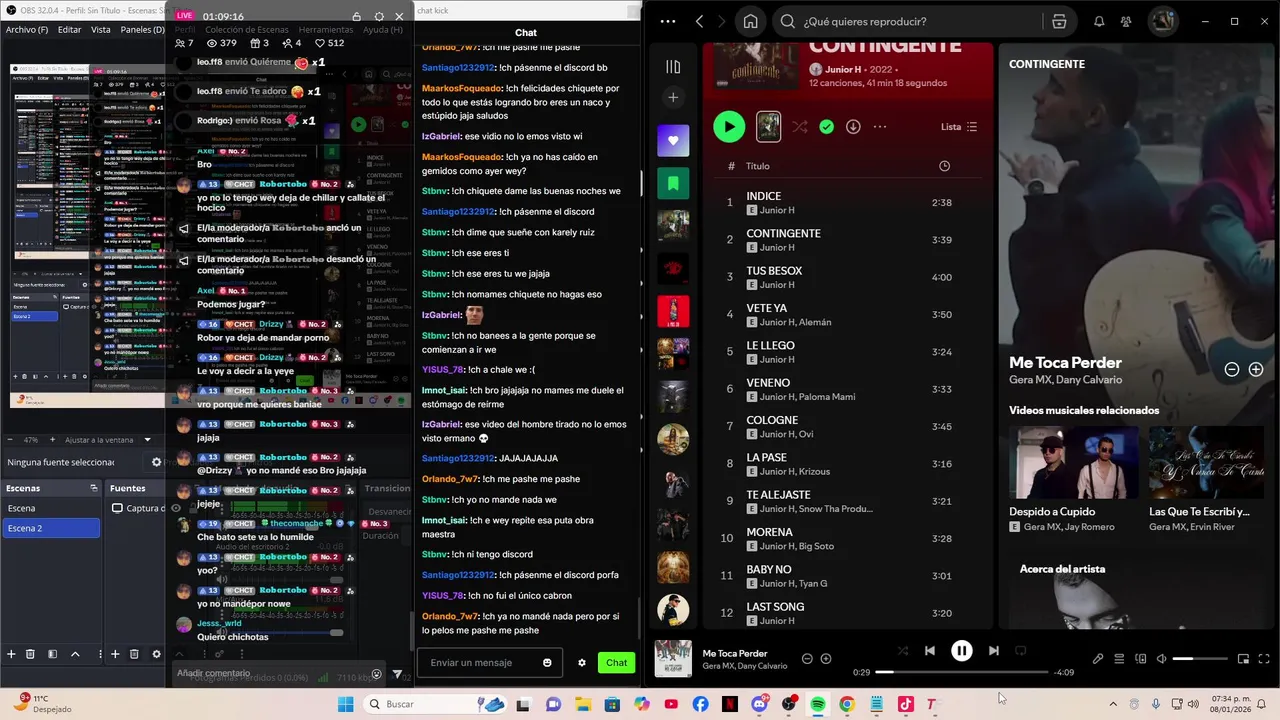Unlock the live chat overlay padlock
The image size is (1280, 720).
(x=357, y=17)
